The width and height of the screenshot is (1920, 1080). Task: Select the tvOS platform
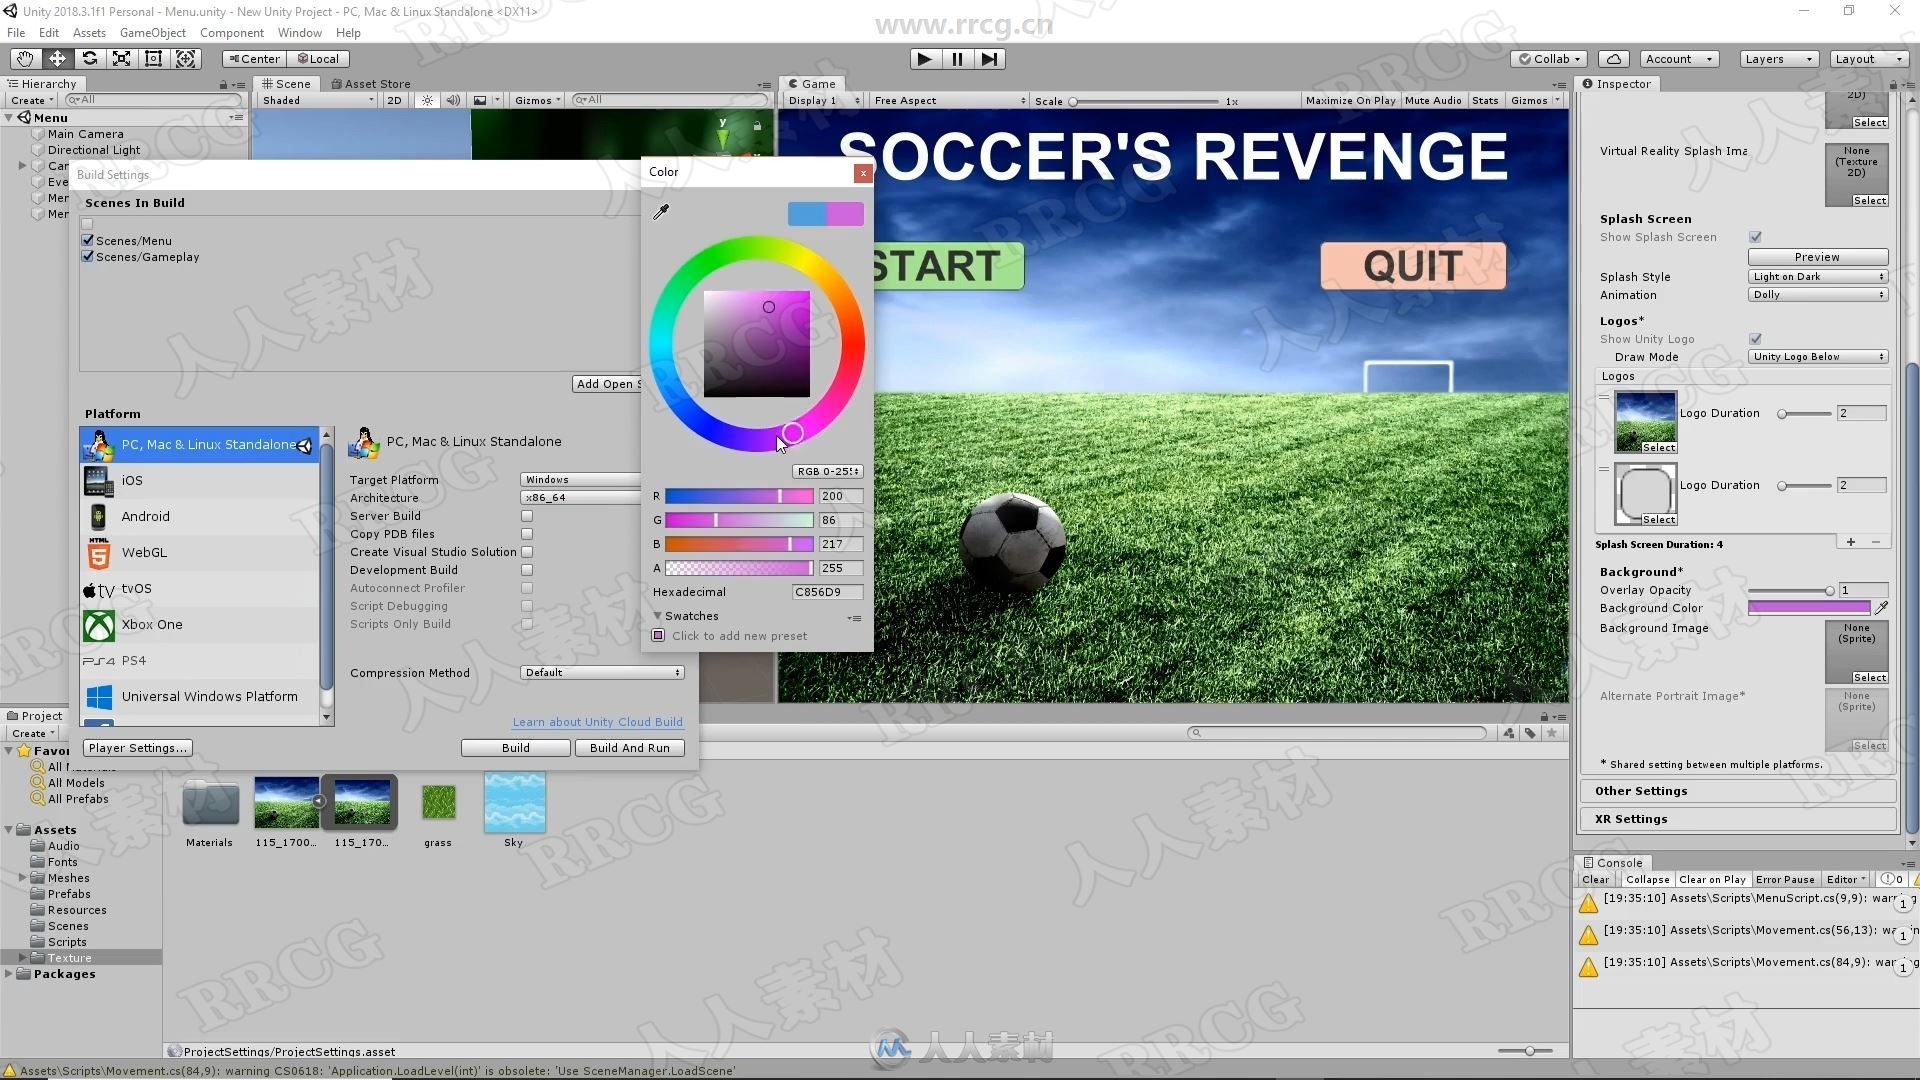[200, 589]
